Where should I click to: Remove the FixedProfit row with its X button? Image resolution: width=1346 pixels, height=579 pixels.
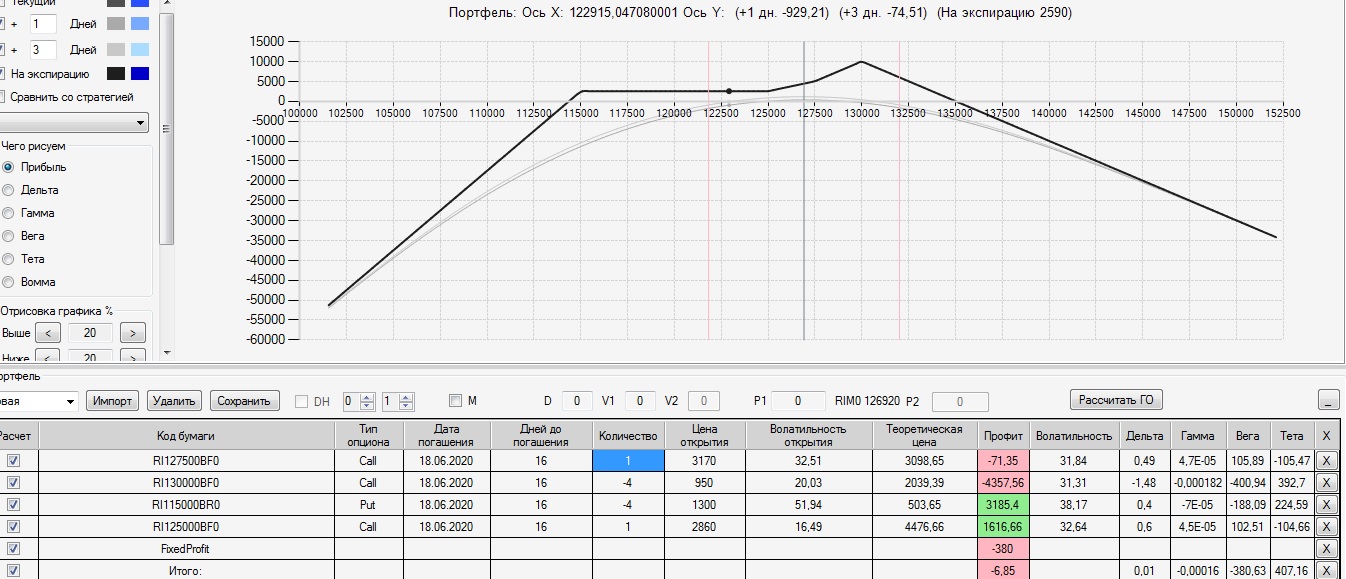pyautogui.click(x=1326, y=548)
